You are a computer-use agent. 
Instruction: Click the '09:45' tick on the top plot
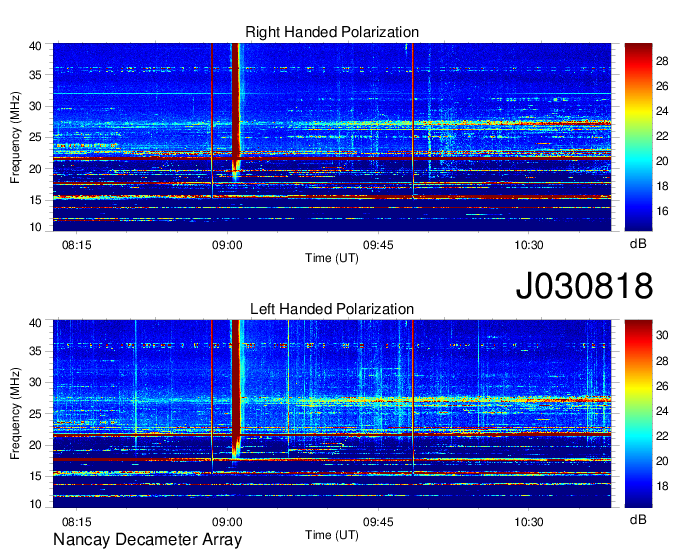coord(378,245)
